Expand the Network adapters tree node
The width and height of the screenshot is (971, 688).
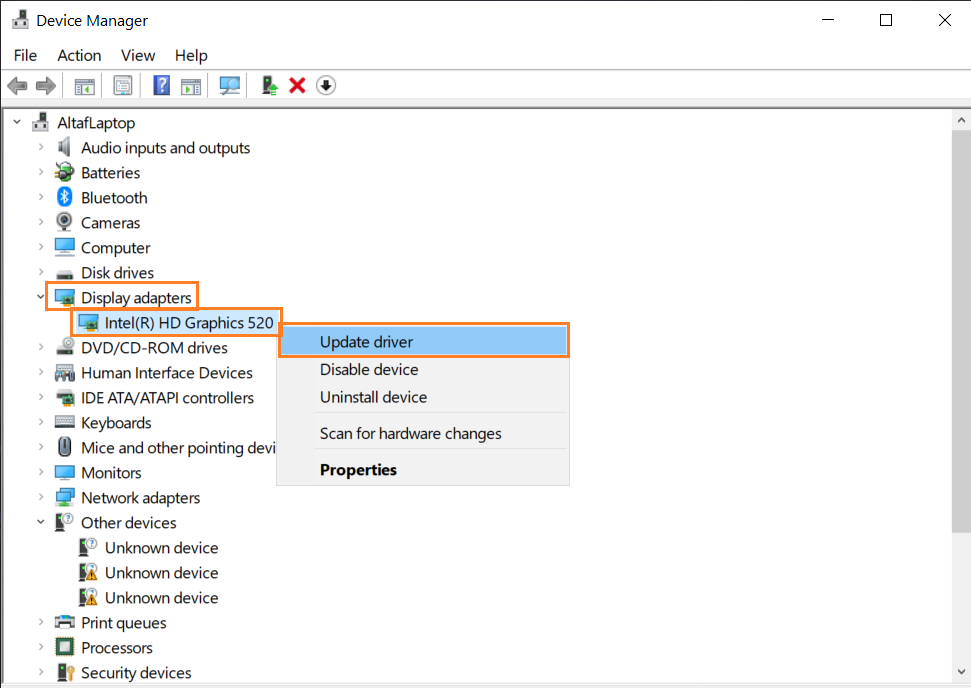(x=40, y=497)
